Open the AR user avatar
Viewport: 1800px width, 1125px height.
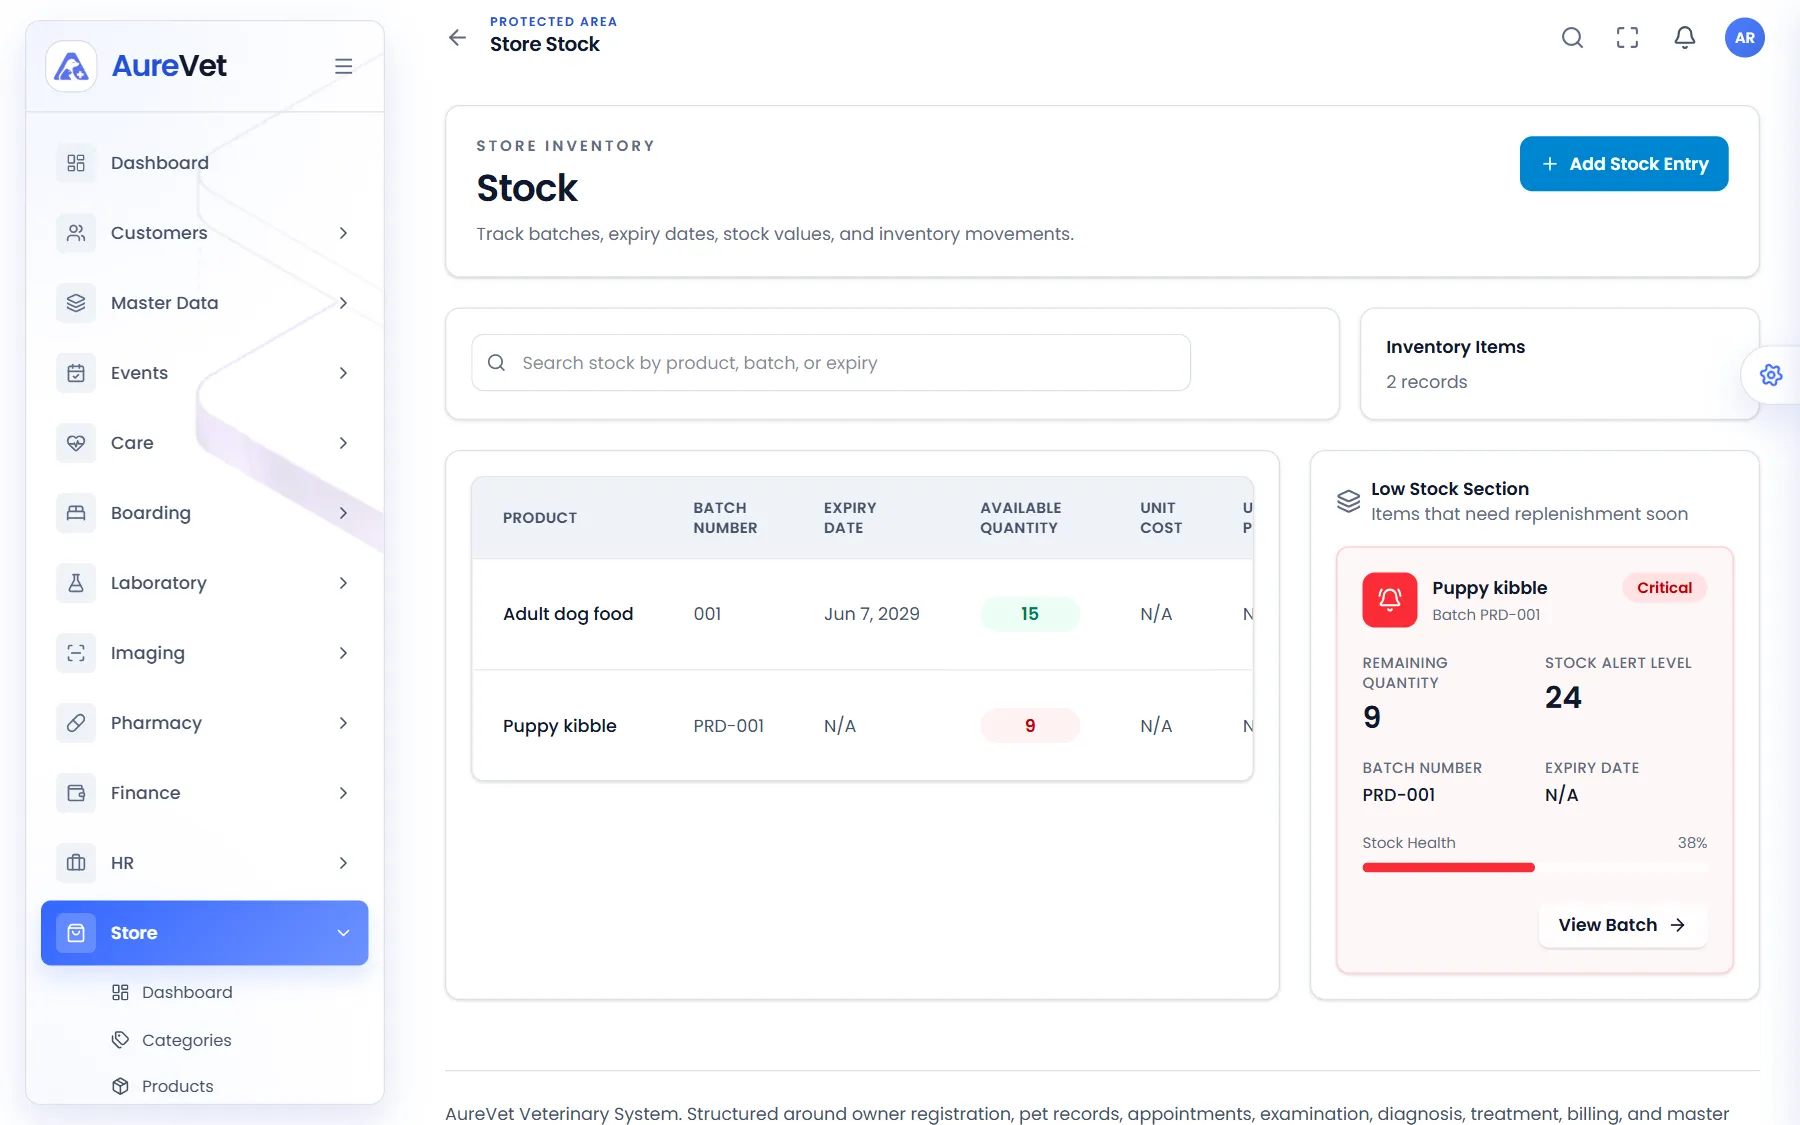tap(1745, 38)
